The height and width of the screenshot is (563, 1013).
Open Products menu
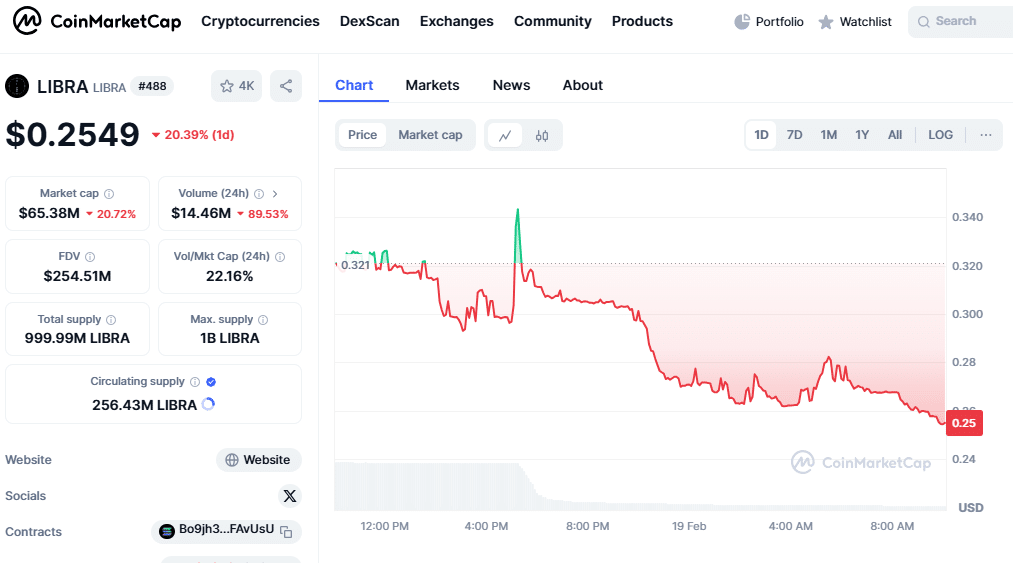pyautogui.click(x=642, y=21)
